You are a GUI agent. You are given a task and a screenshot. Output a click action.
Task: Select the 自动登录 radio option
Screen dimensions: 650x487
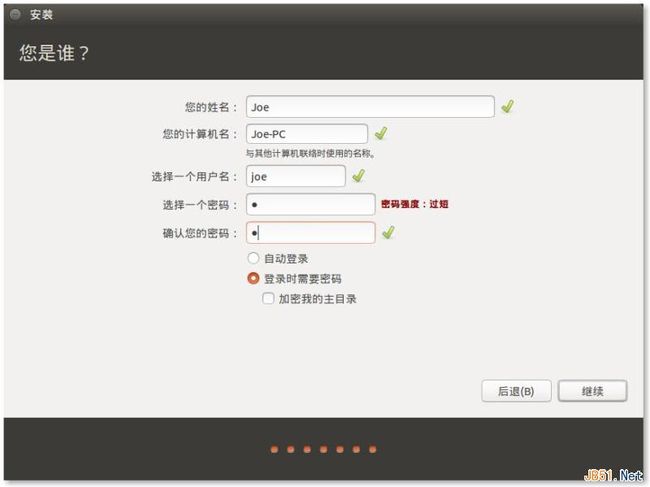click(253, 259)
